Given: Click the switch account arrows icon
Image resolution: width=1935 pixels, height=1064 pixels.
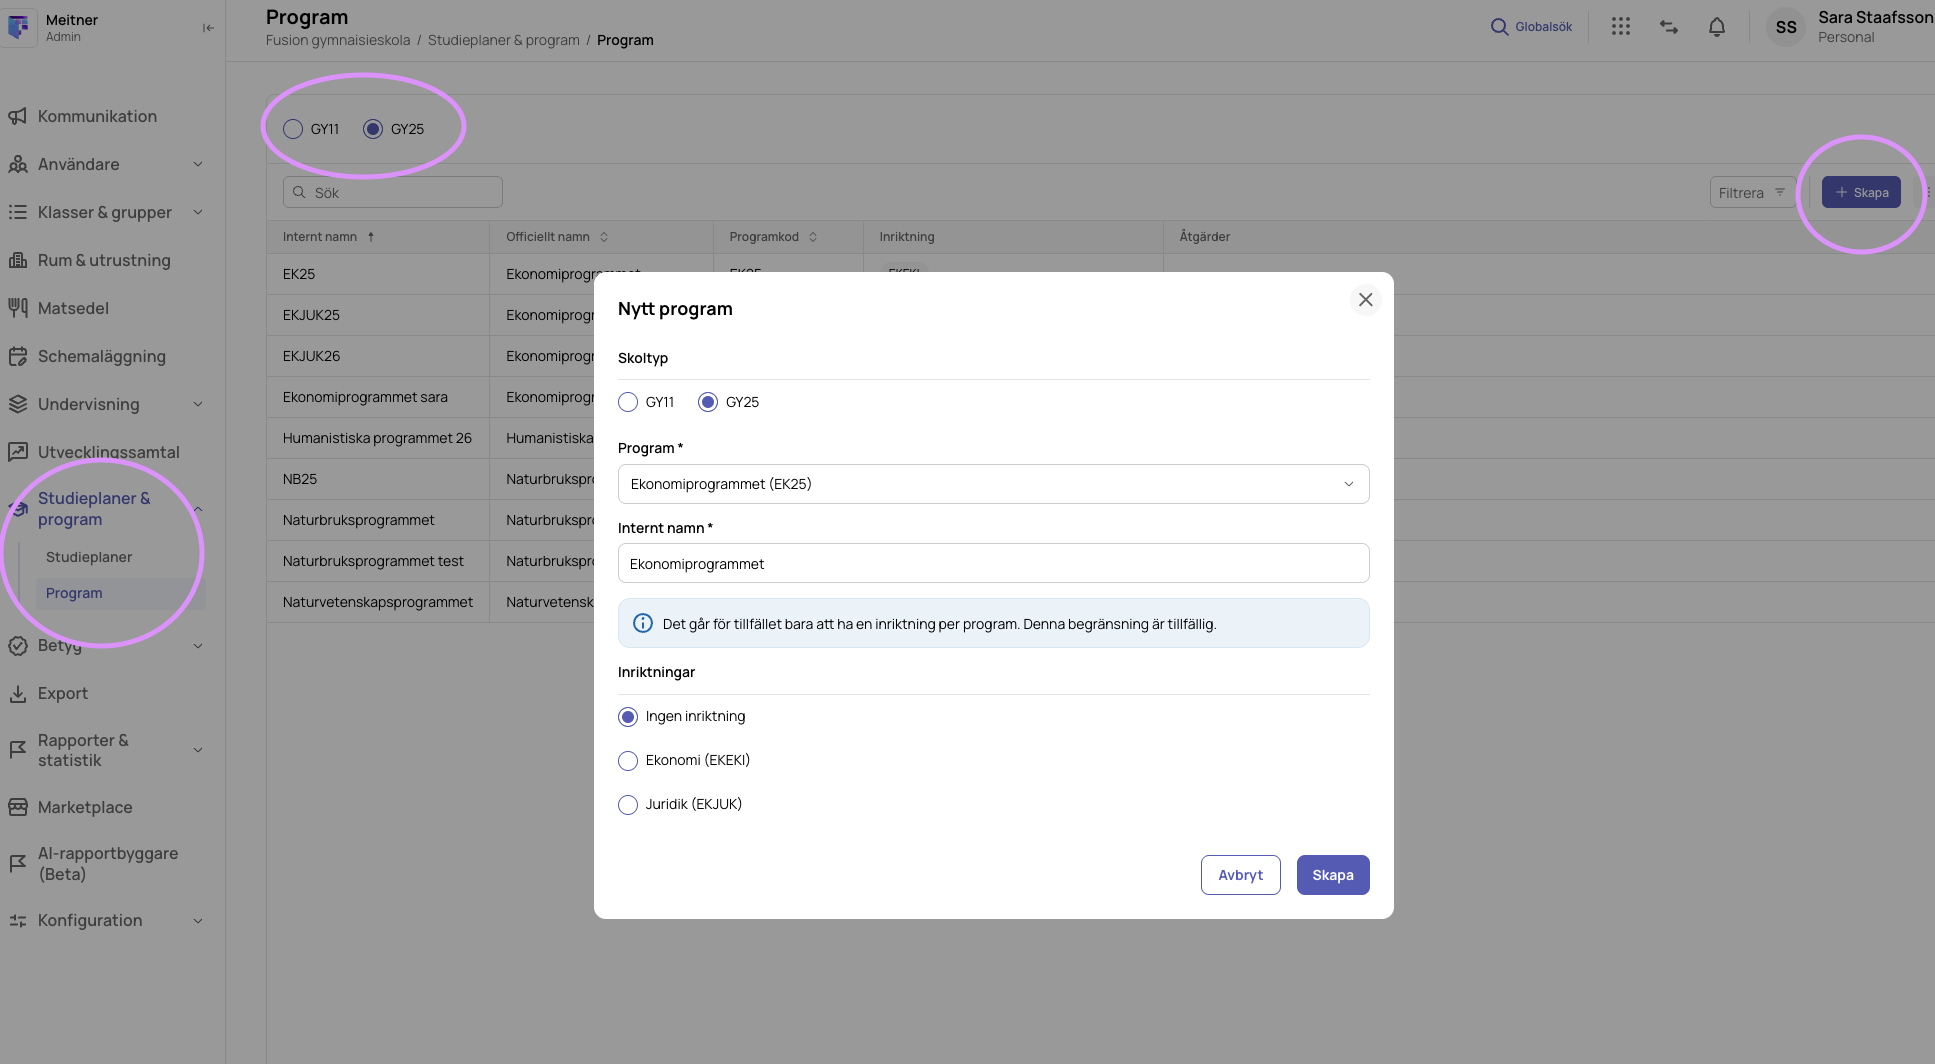Looking at the screenshot, I should click(1668, 27).
